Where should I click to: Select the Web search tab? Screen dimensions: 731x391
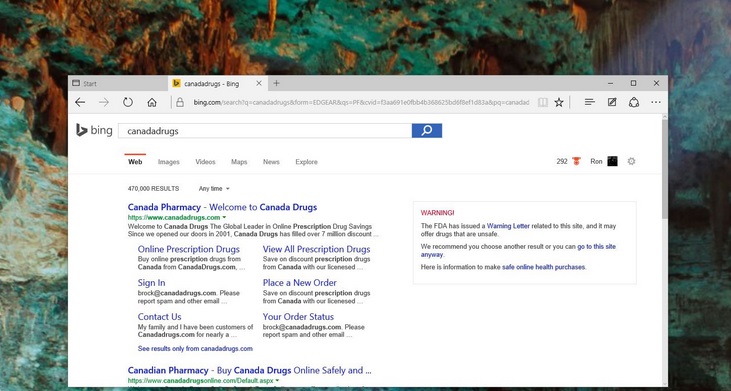[135, 162]
